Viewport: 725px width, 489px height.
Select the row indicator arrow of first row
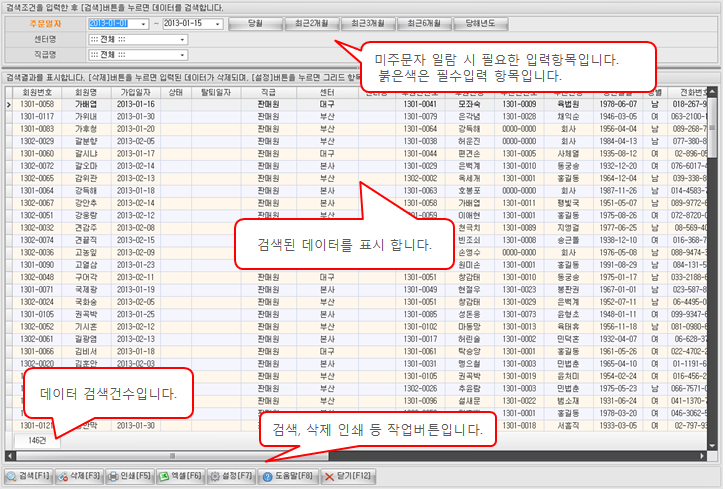[9, 105]
